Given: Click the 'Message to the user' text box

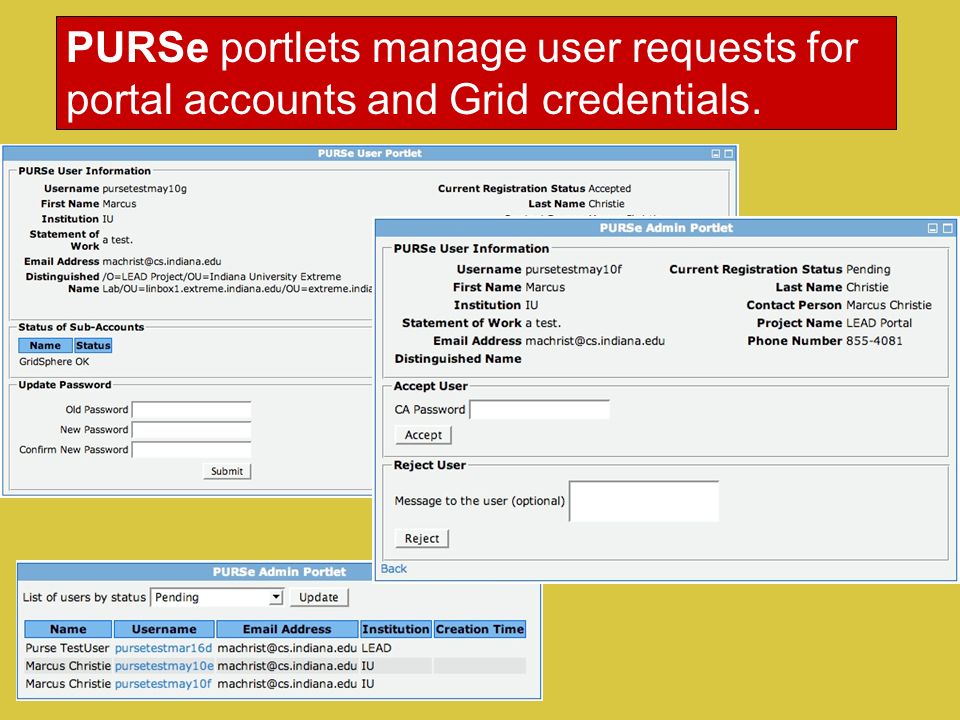Looking at the screenshot, I should [643, 501].
